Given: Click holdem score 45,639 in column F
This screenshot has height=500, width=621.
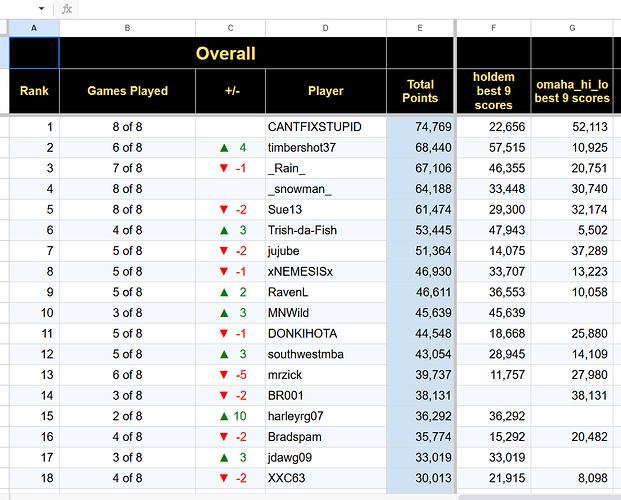Looking at the screenshot, I should tap(493, 313).
